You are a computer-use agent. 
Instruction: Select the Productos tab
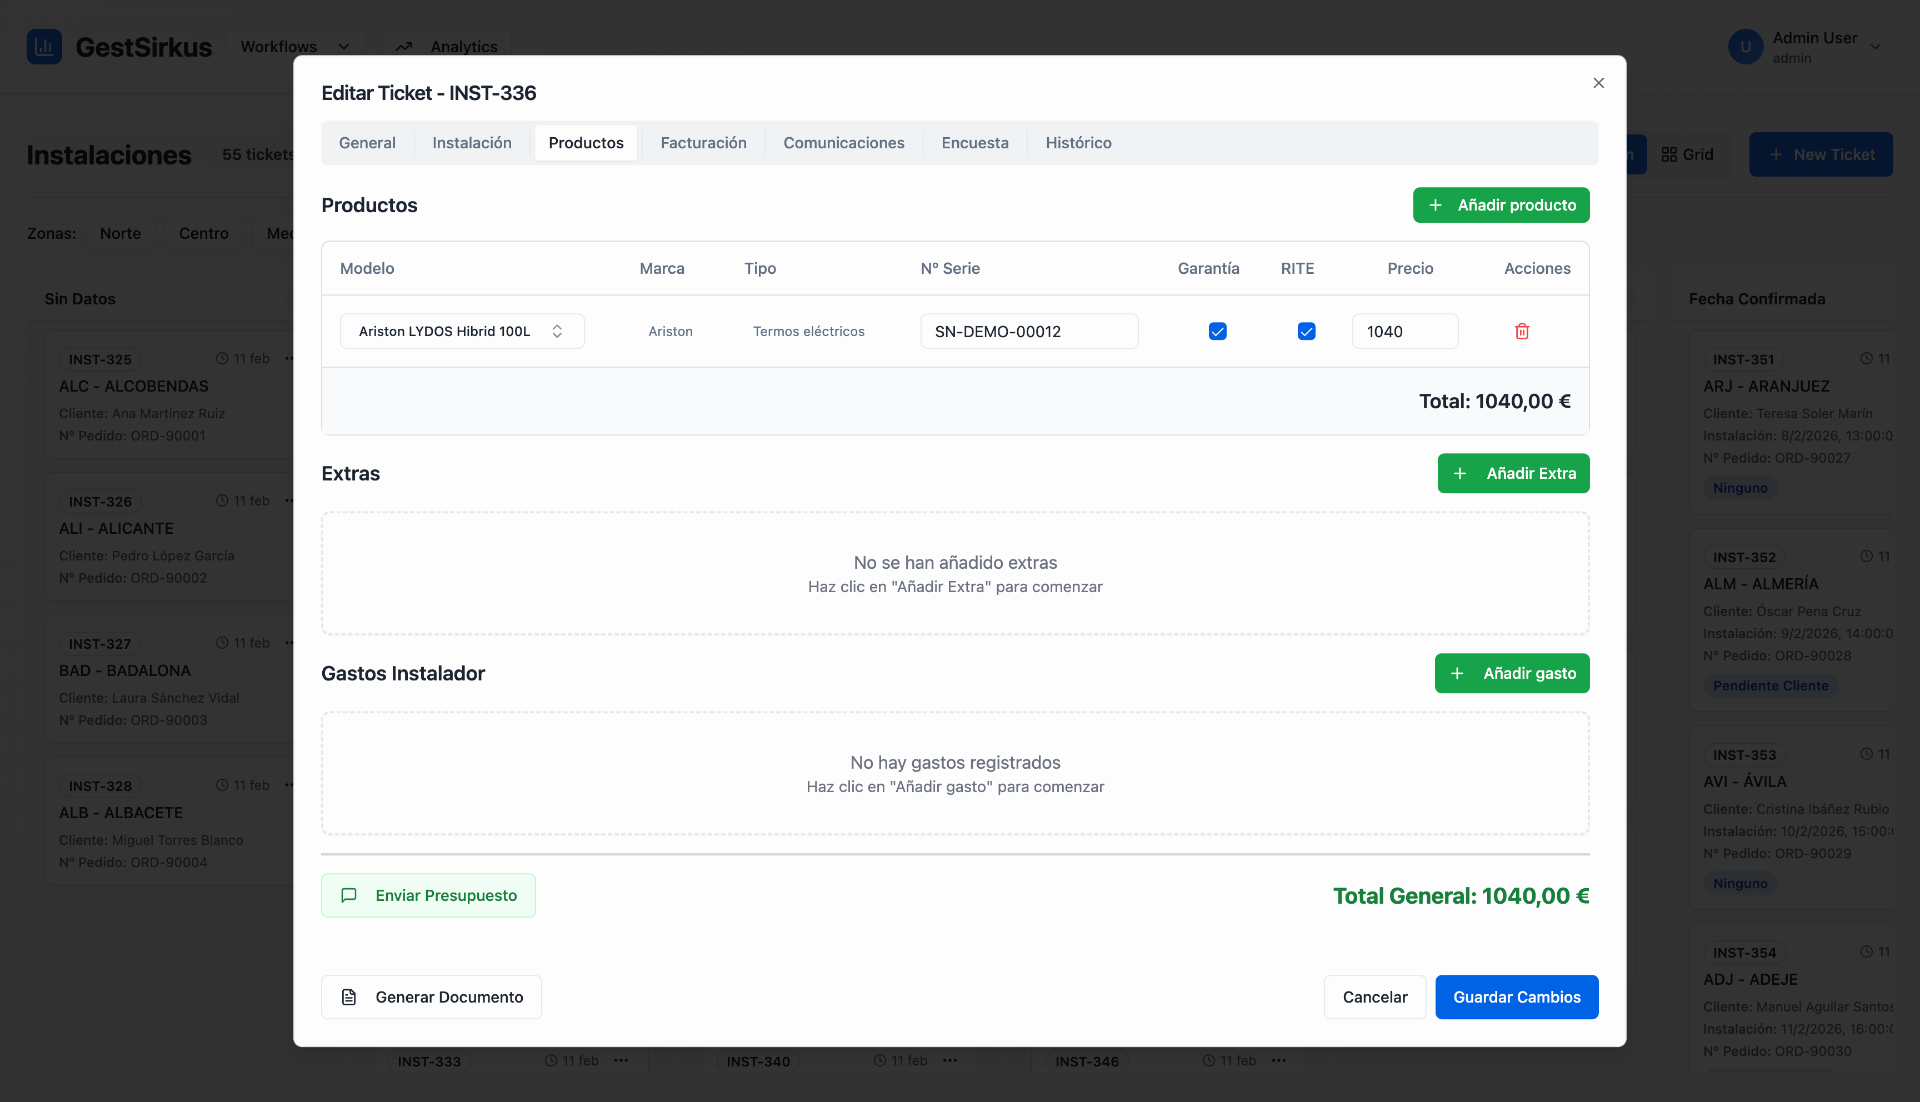pos(586,143)
